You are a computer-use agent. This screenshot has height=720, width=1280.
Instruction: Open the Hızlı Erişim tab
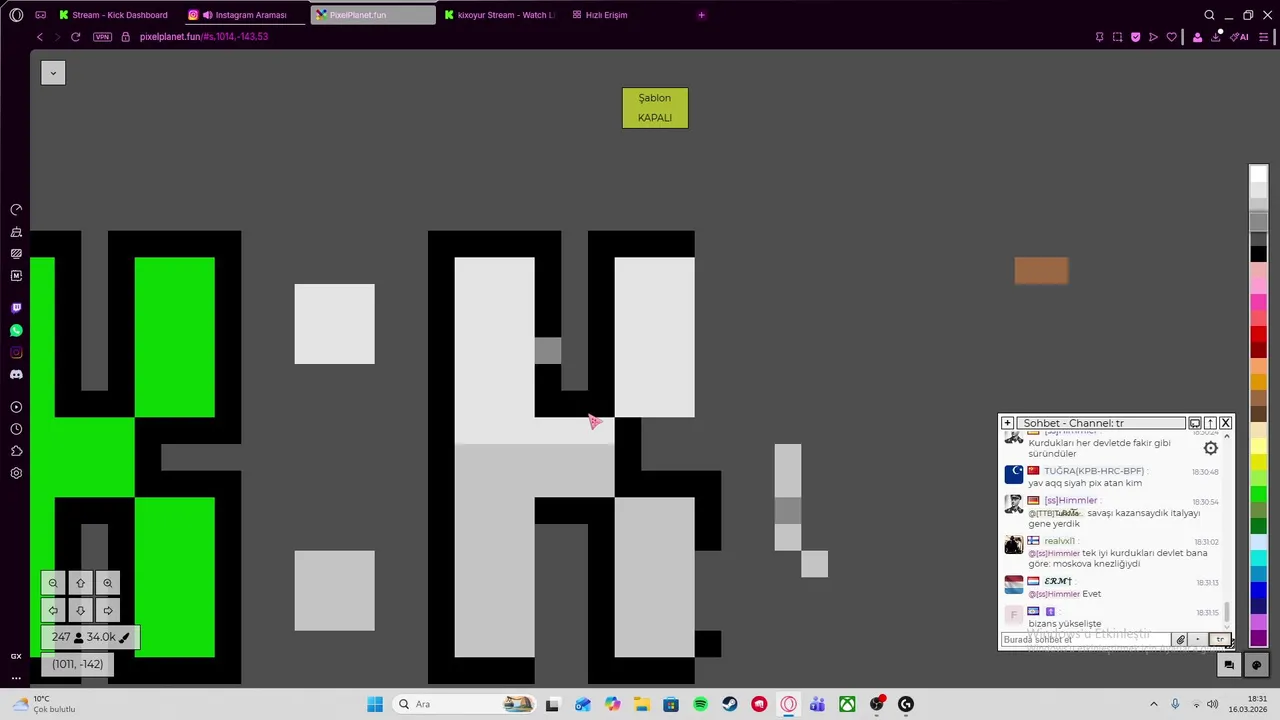pyautogui.click(x=606, y=15)
